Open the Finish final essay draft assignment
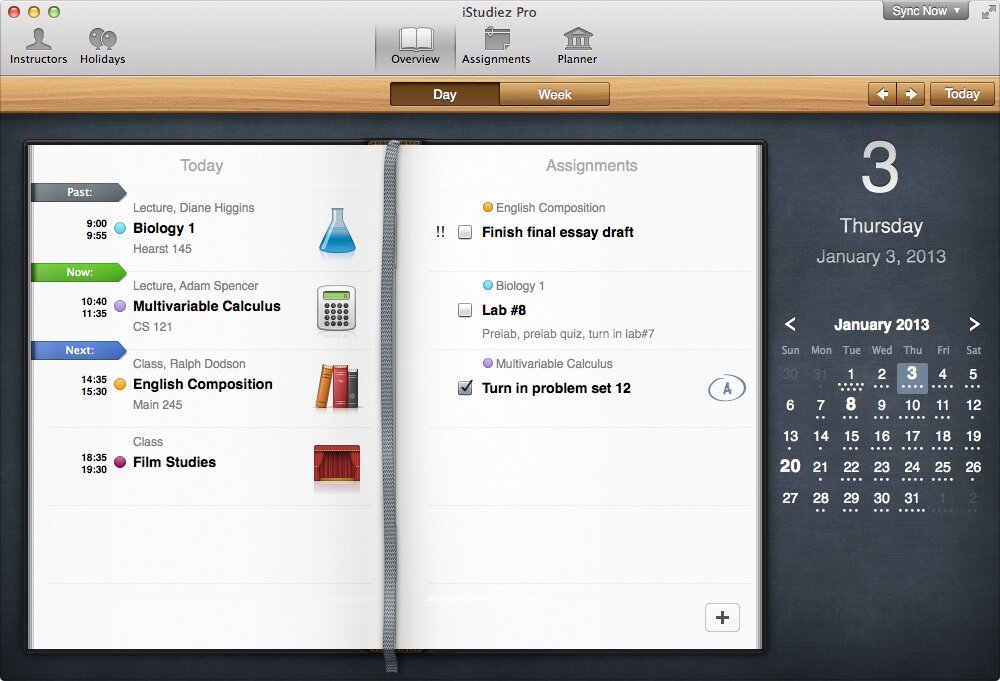The image size is (1000, 681). click(557, 232)
